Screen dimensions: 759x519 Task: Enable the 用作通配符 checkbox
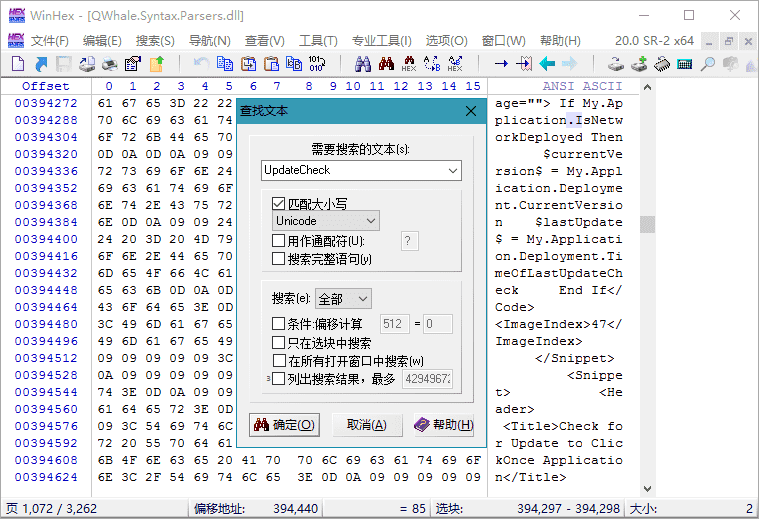tap(279, 241)
